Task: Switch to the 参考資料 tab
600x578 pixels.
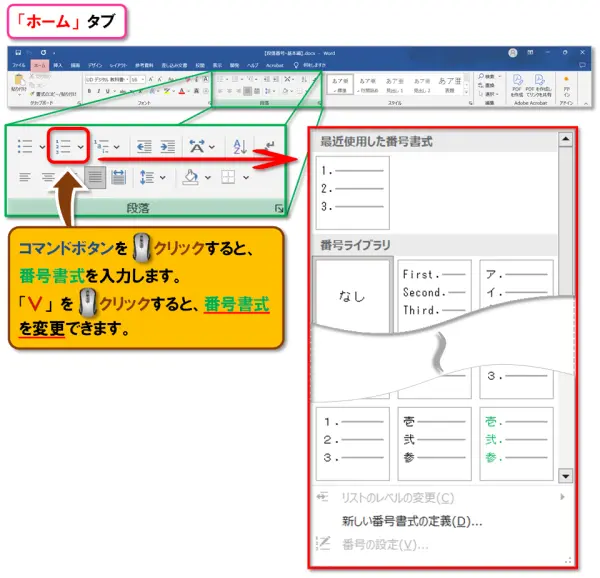Action: [x=144, y=65]
